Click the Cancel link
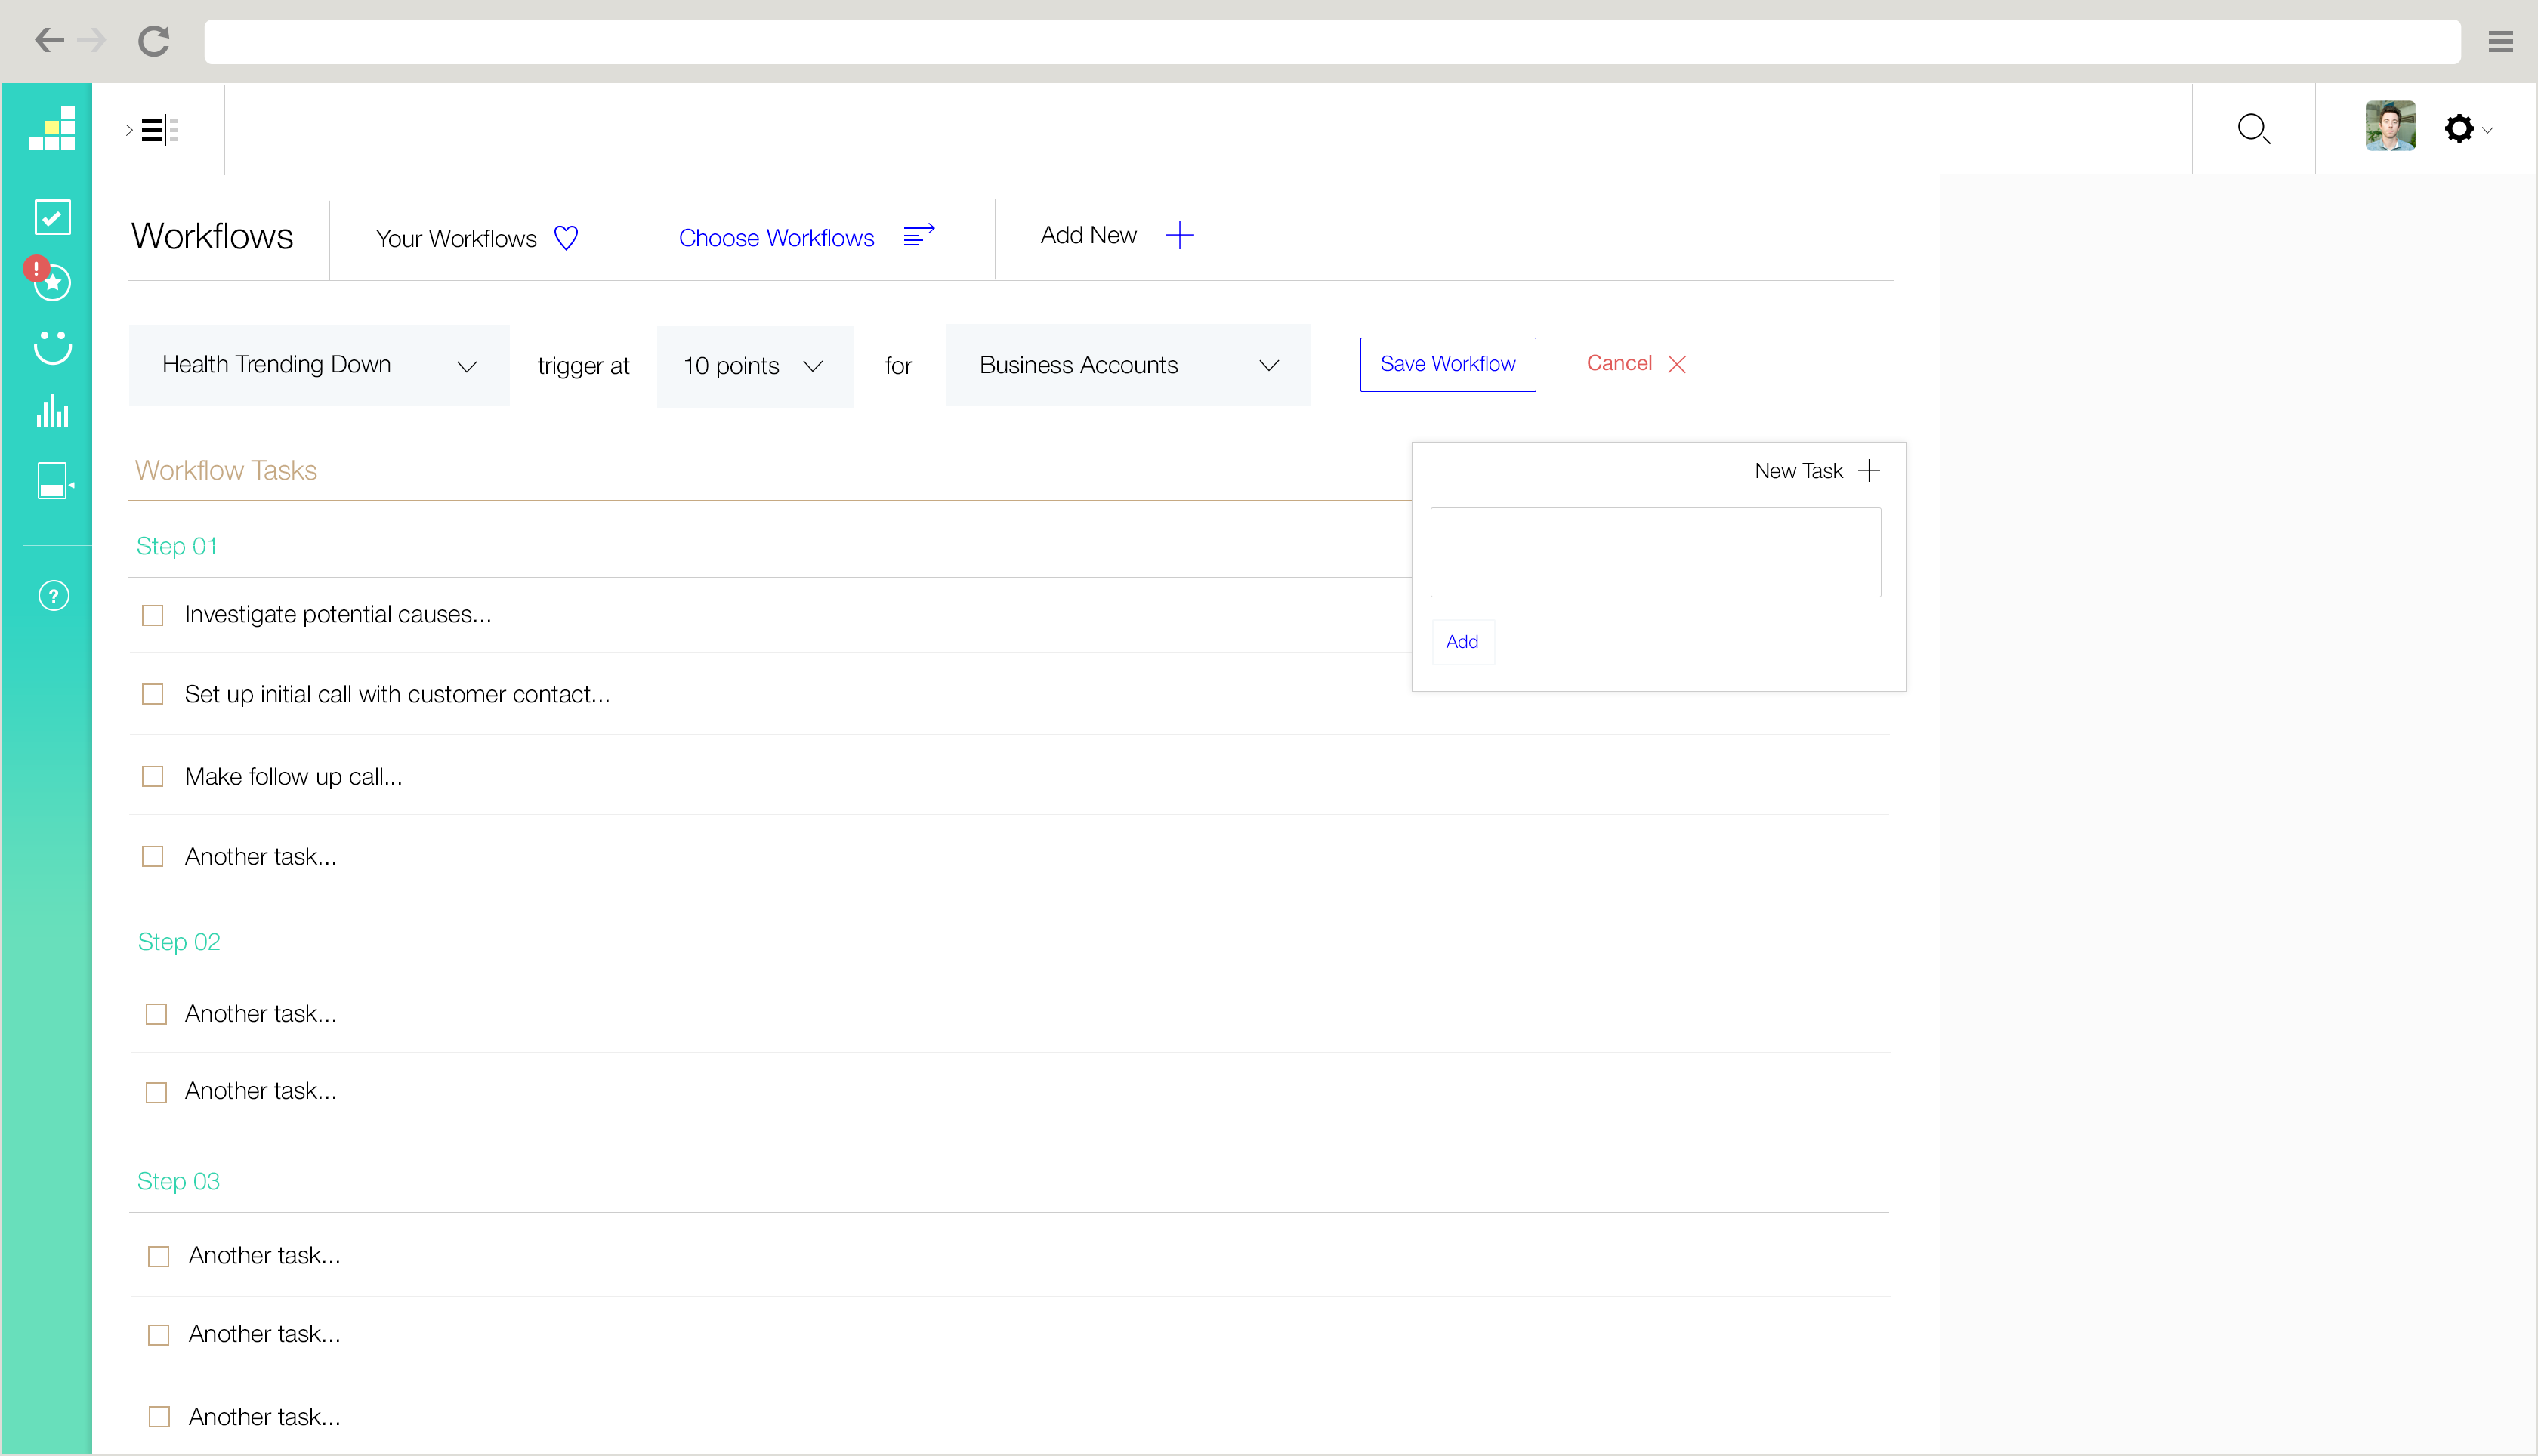 1619,363
